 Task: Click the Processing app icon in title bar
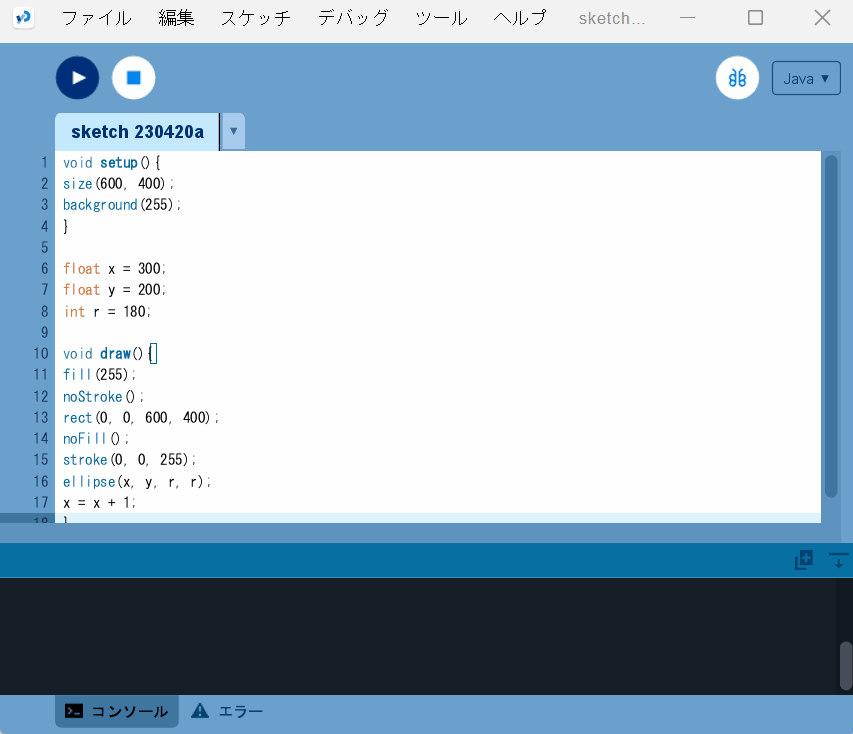(24, 18)
